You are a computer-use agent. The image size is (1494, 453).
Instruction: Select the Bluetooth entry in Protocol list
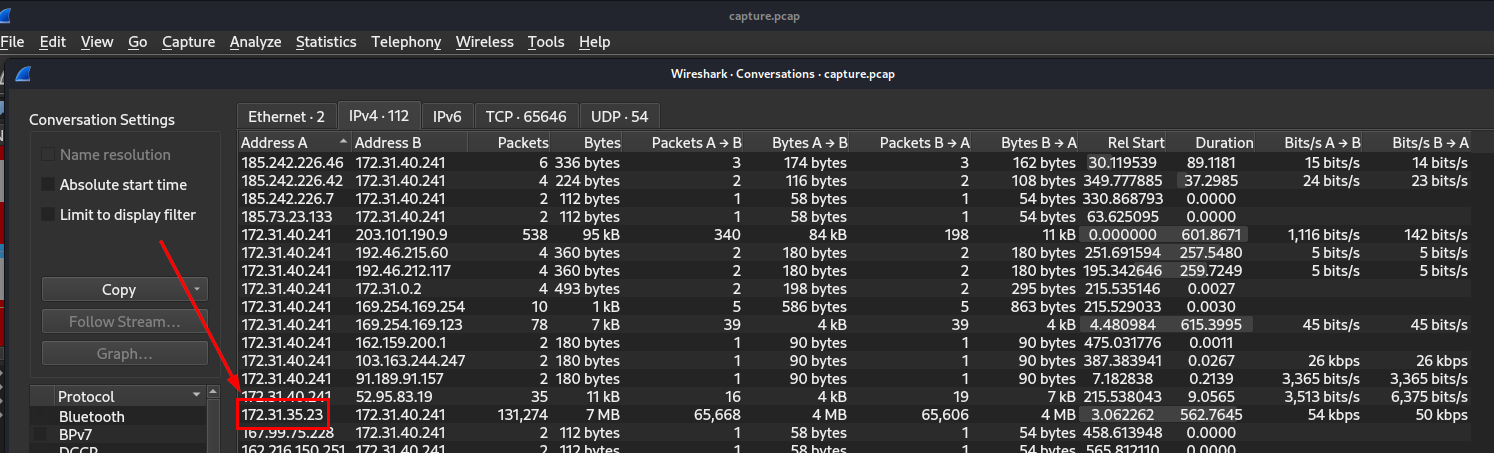pos(92,417)
